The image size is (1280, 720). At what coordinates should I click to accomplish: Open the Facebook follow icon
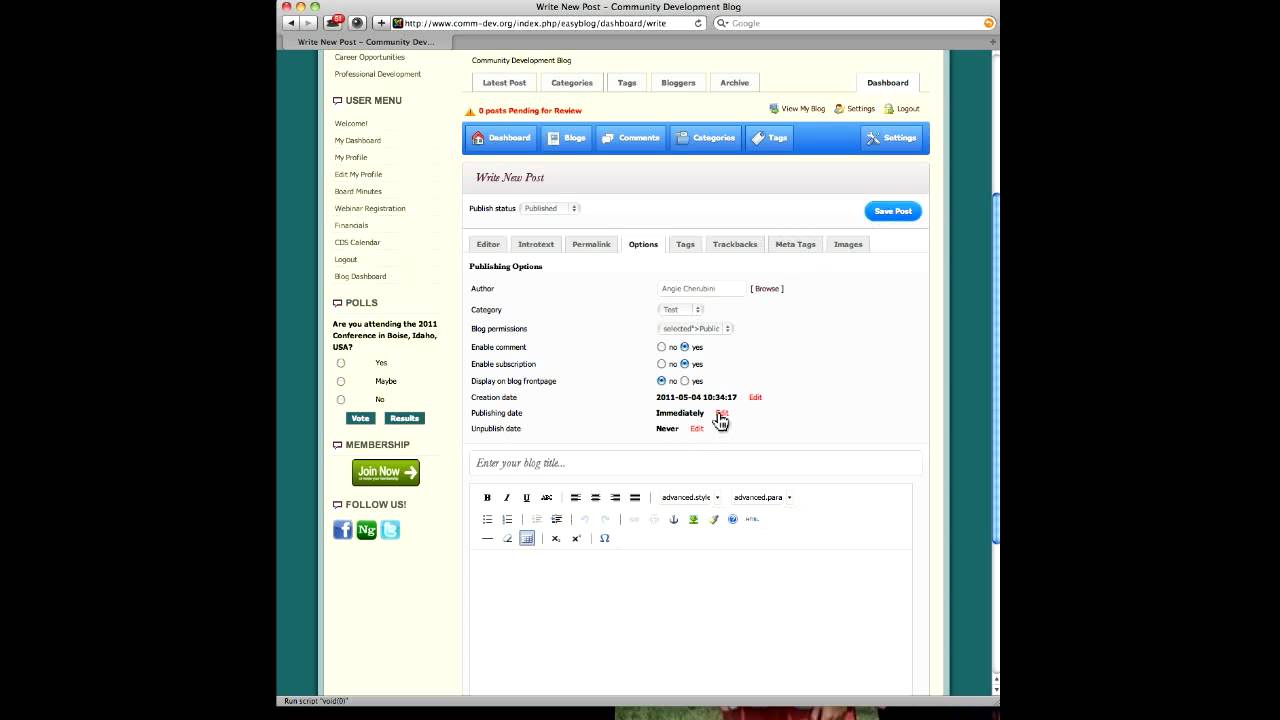[343, 530]
